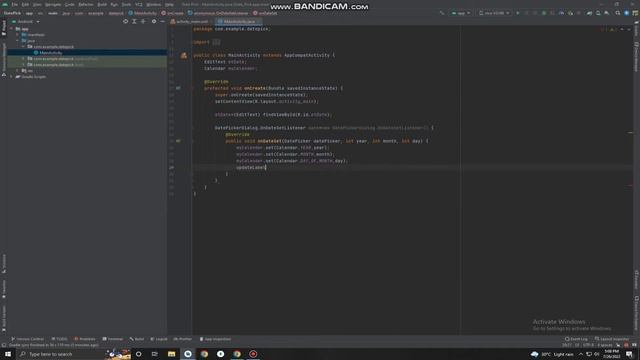Open the Windows notification center
The height and width of the screenshot is (360, 640).
(629, 354)
